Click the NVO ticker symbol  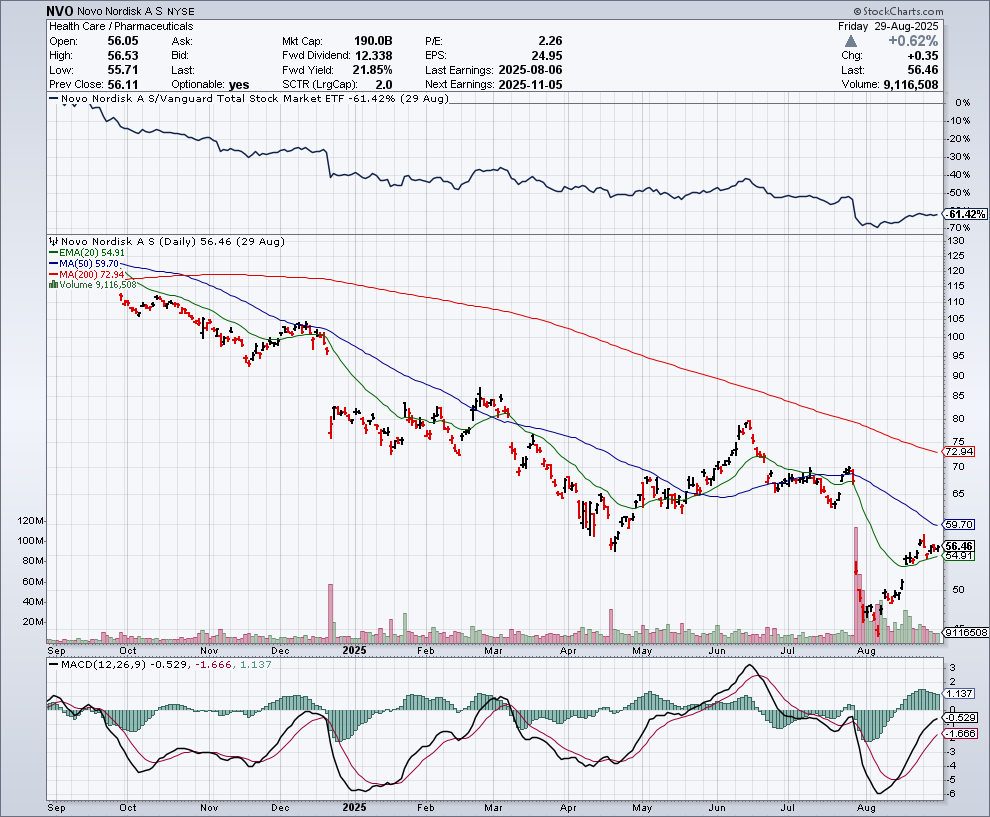(x=61, y=11)
